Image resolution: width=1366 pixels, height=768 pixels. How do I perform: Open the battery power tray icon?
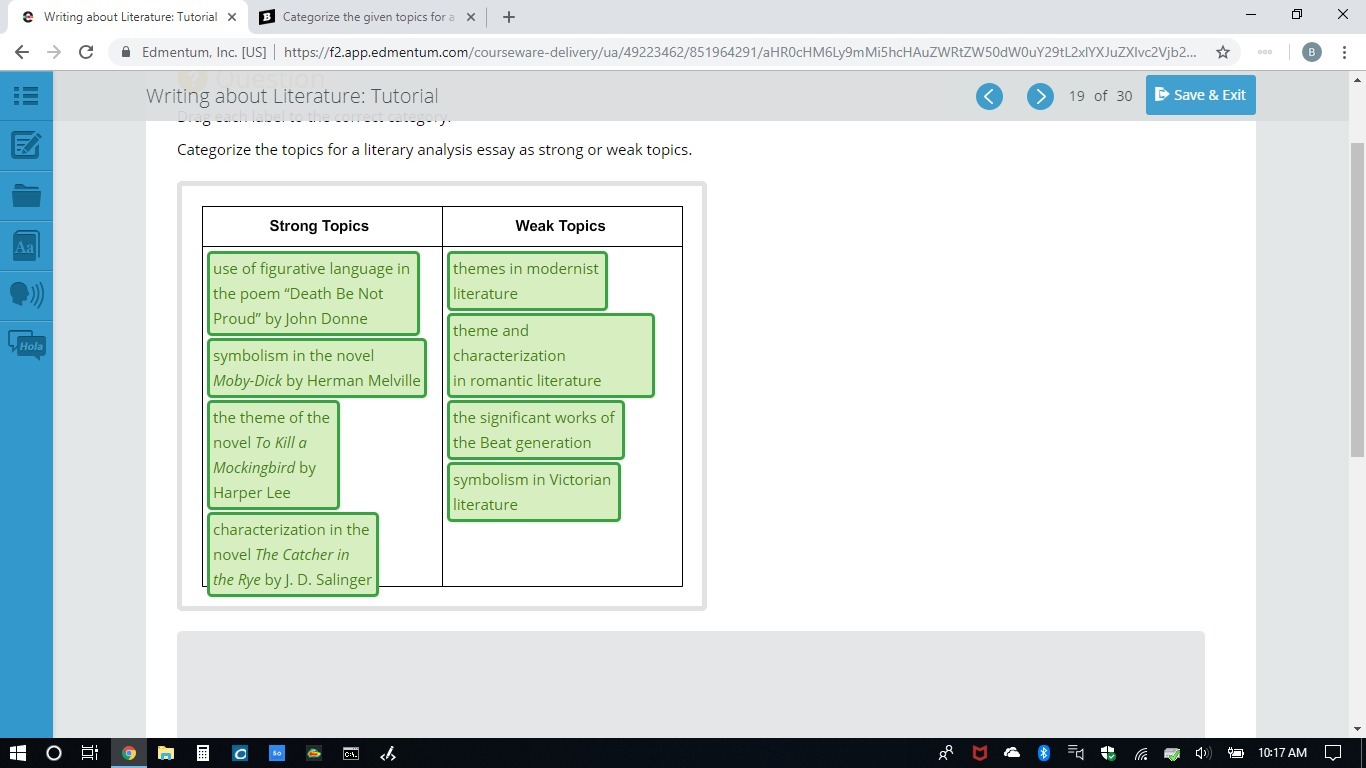coord(1235,753)
